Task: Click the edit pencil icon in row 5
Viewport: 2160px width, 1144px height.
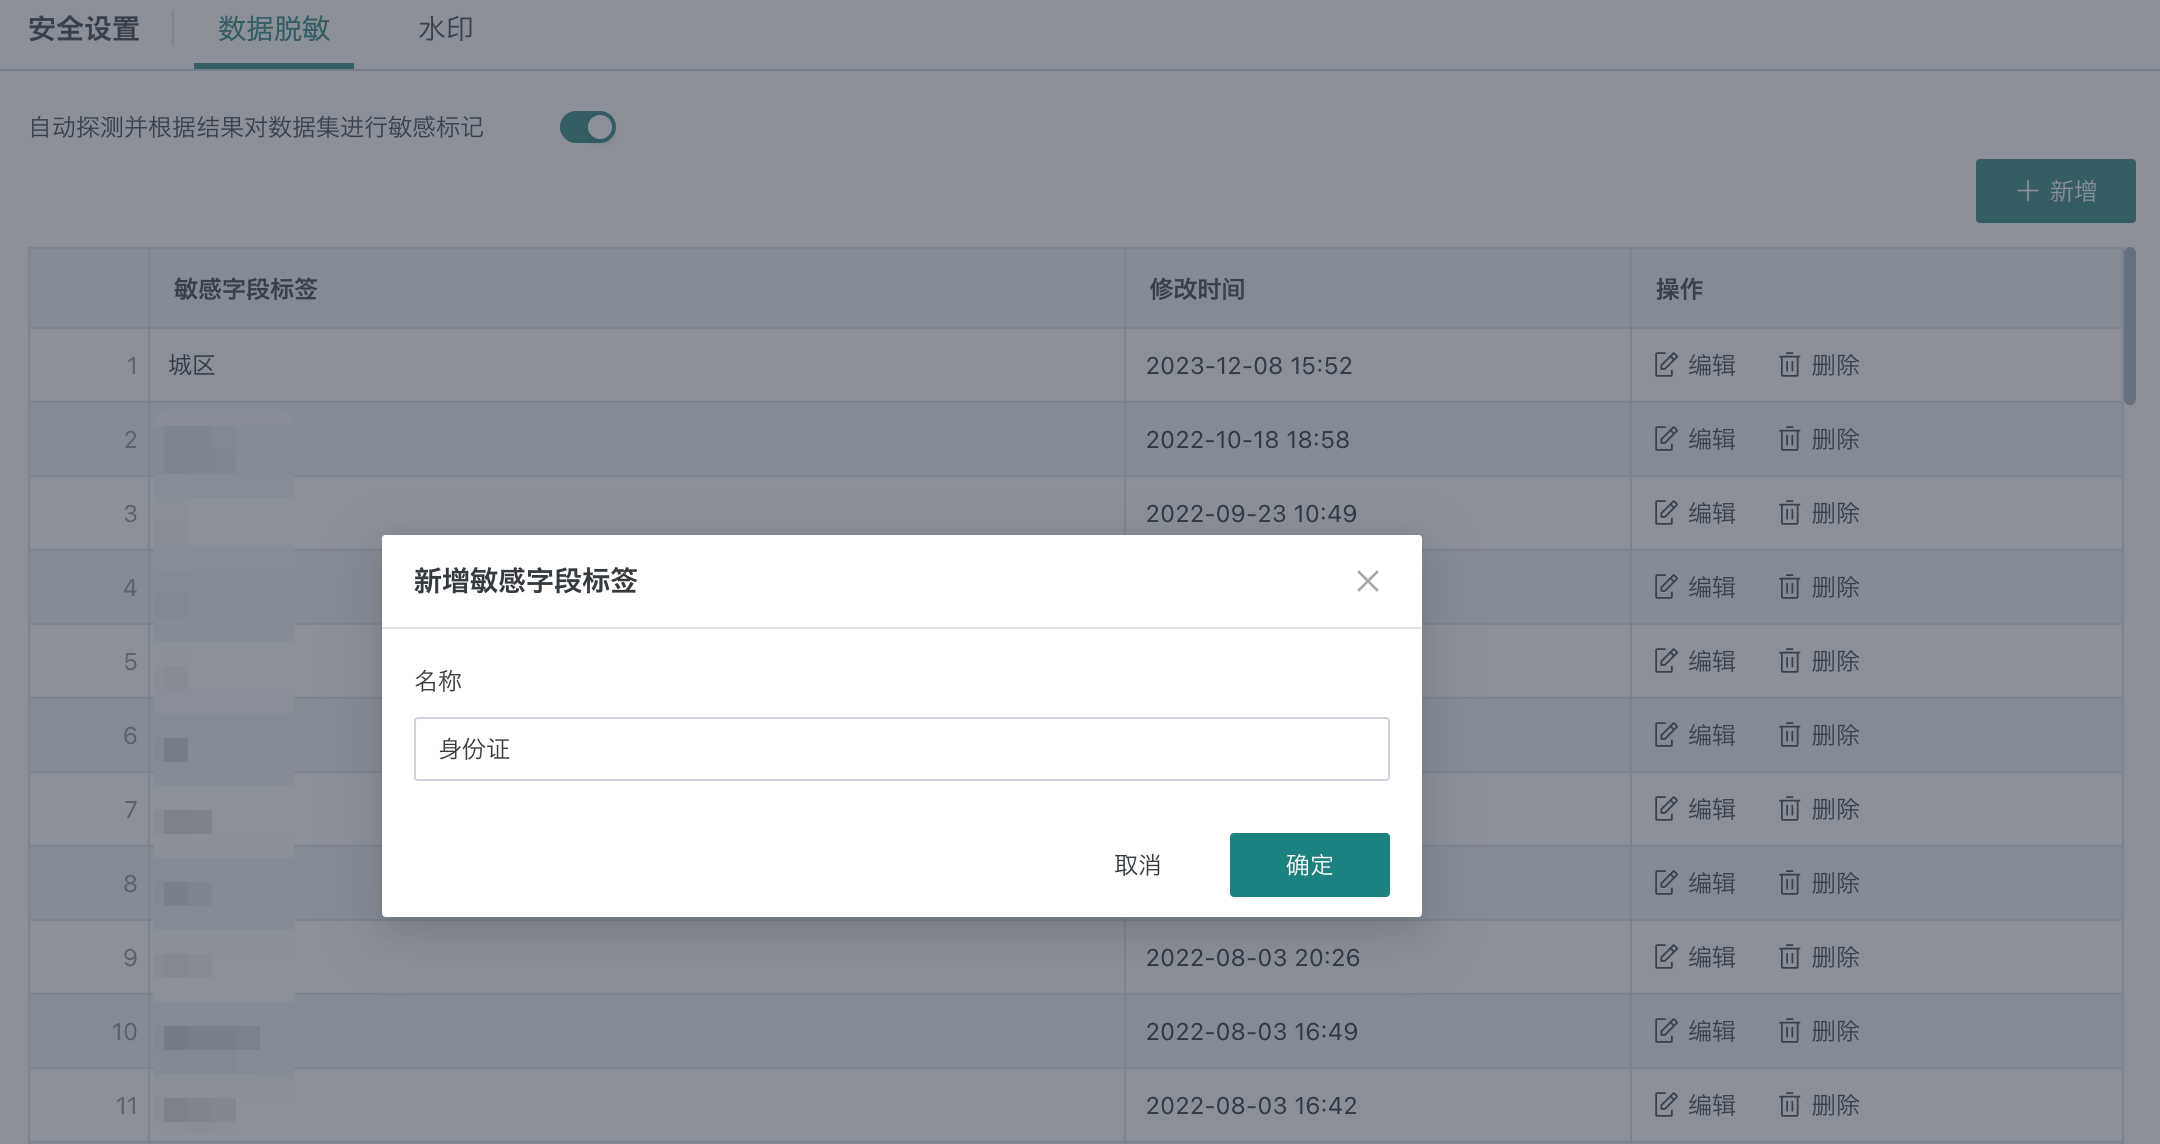Action: (1665, 661)
